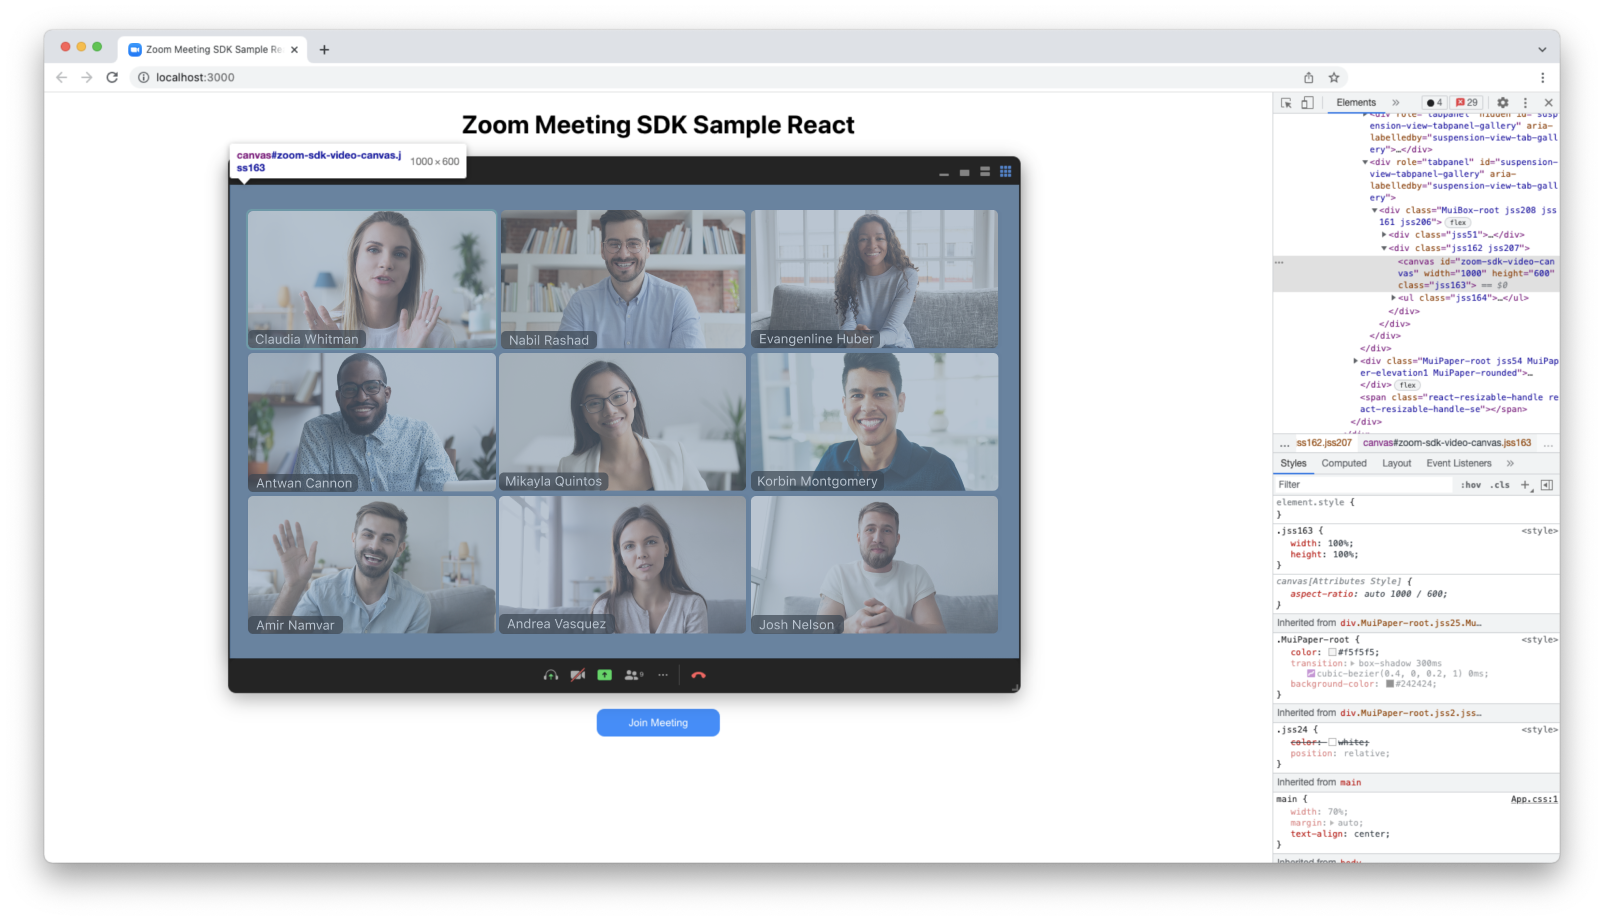Open the green Share Screen control
This screenshot has height=922, width=1604.
[x=604, y=675]
